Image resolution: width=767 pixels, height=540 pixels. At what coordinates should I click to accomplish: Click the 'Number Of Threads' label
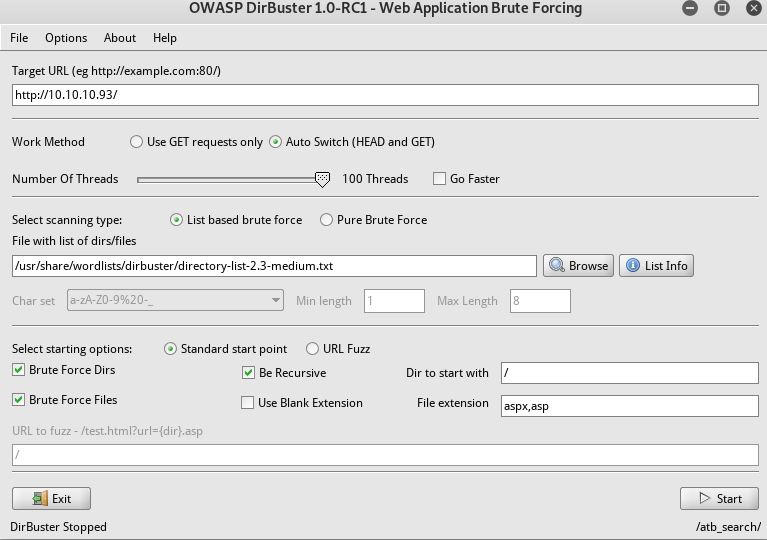[65, 179]
